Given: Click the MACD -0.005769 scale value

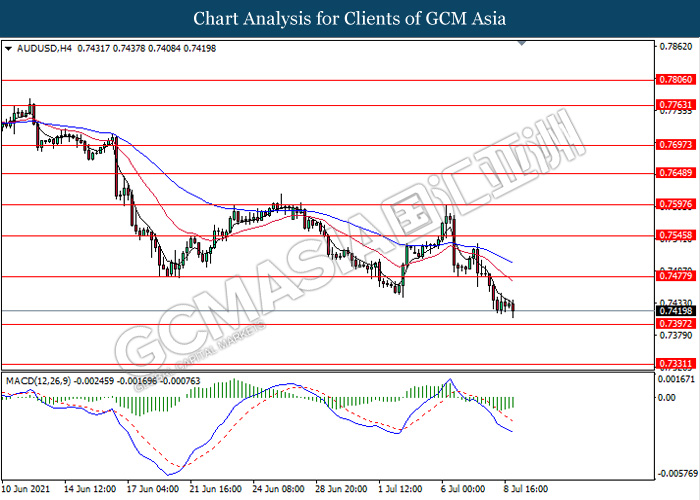Looking at the screenshot, I should tap(676, 473).
